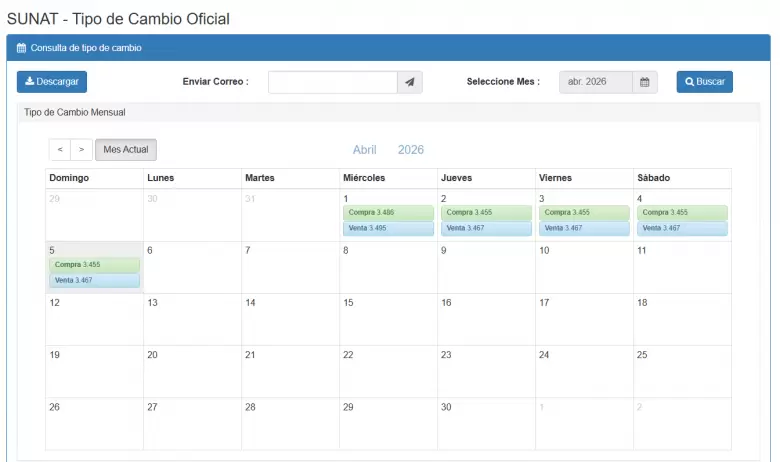Click the Mes Actual button

point(126,150)
